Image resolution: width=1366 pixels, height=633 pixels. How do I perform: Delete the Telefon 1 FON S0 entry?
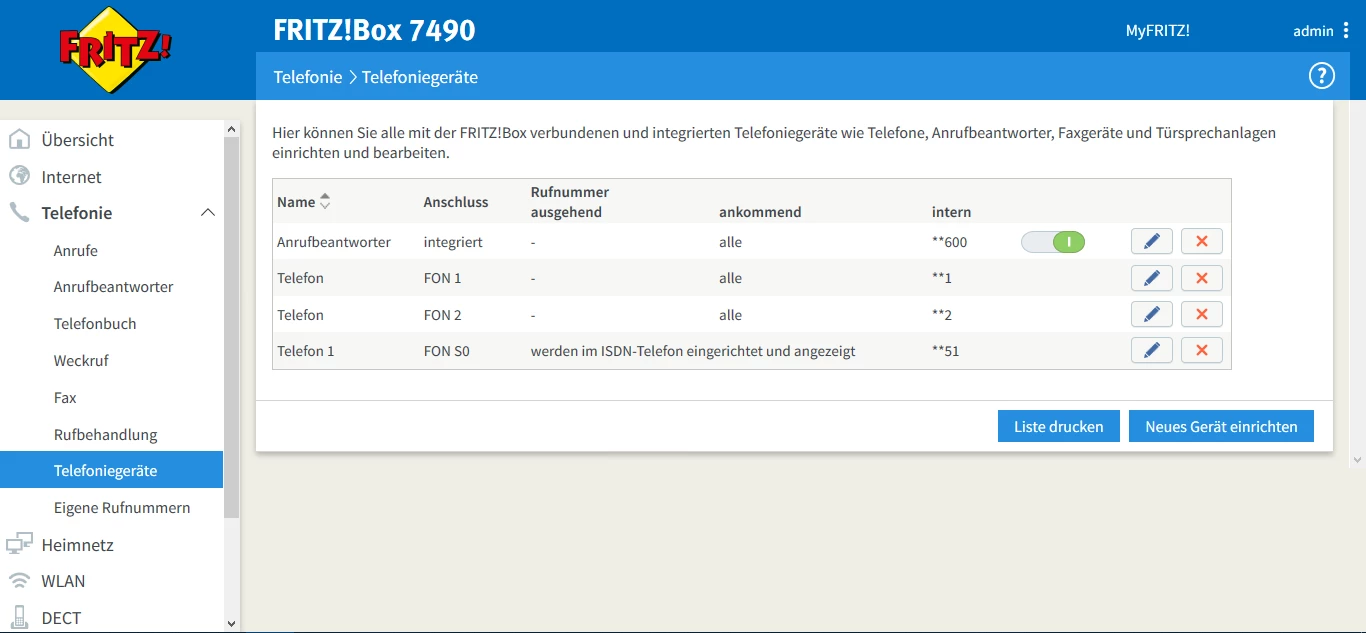click(x=1202, y=350)
